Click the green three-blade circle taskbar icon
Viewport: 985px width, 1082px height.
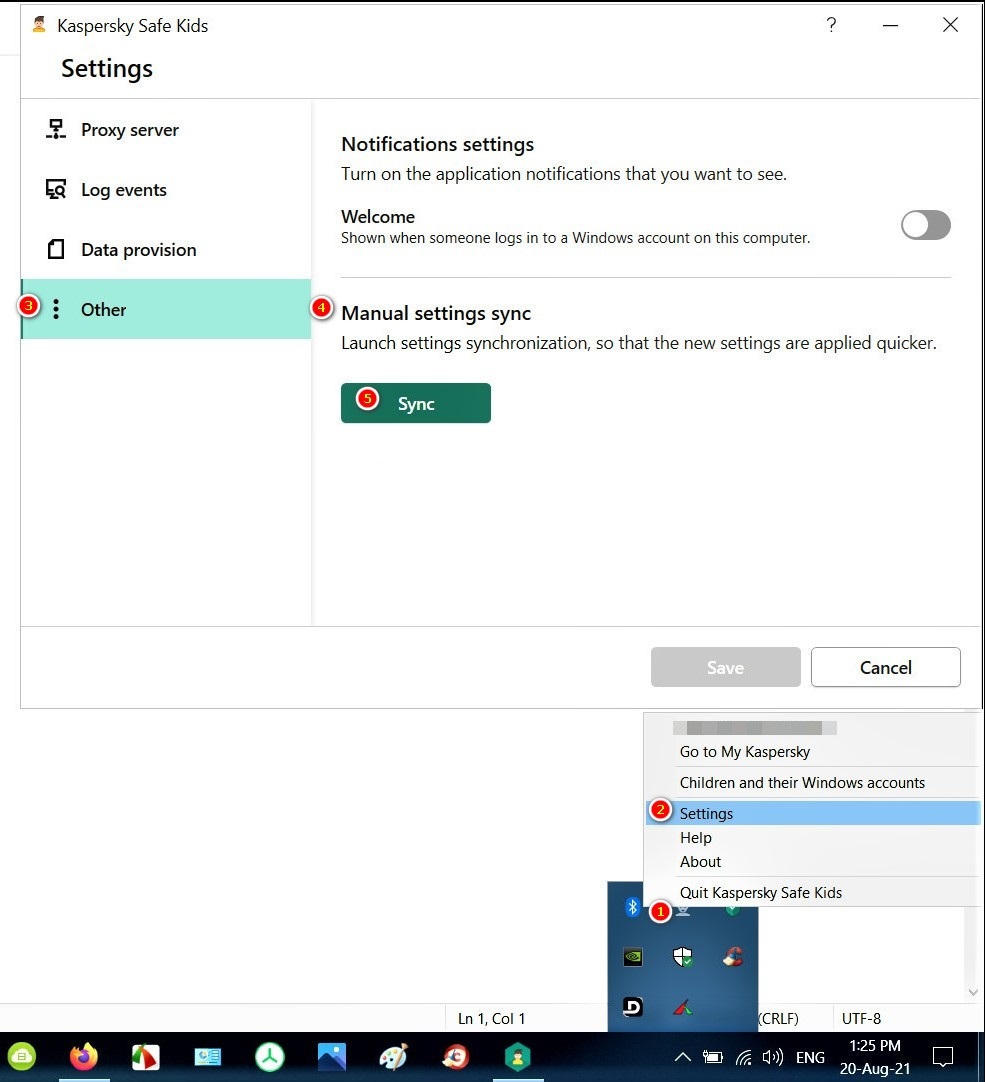[270, 1056]
